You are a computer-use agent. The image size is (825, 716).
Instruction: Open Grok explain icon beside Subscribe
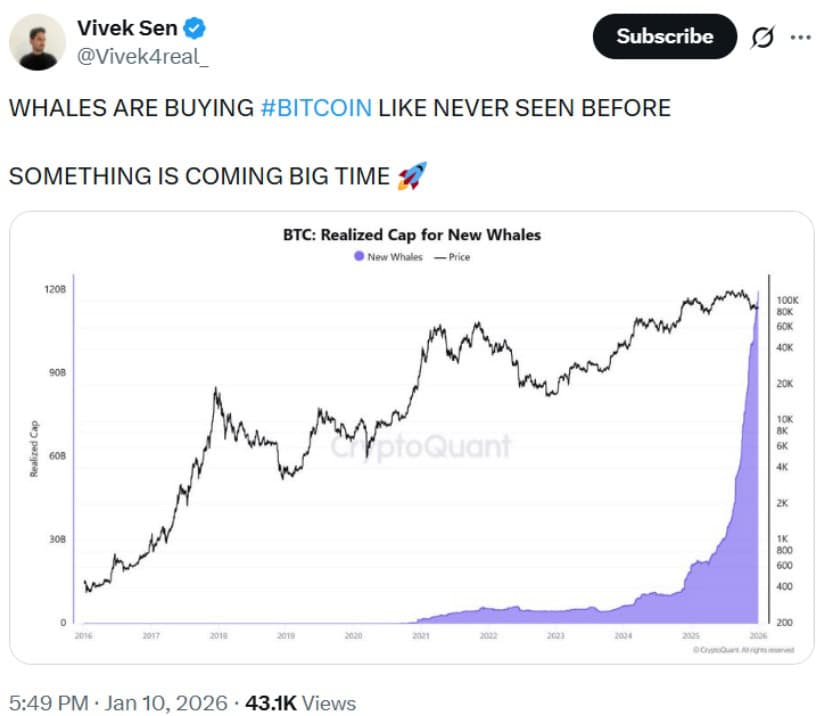click(x=761, y=37)
